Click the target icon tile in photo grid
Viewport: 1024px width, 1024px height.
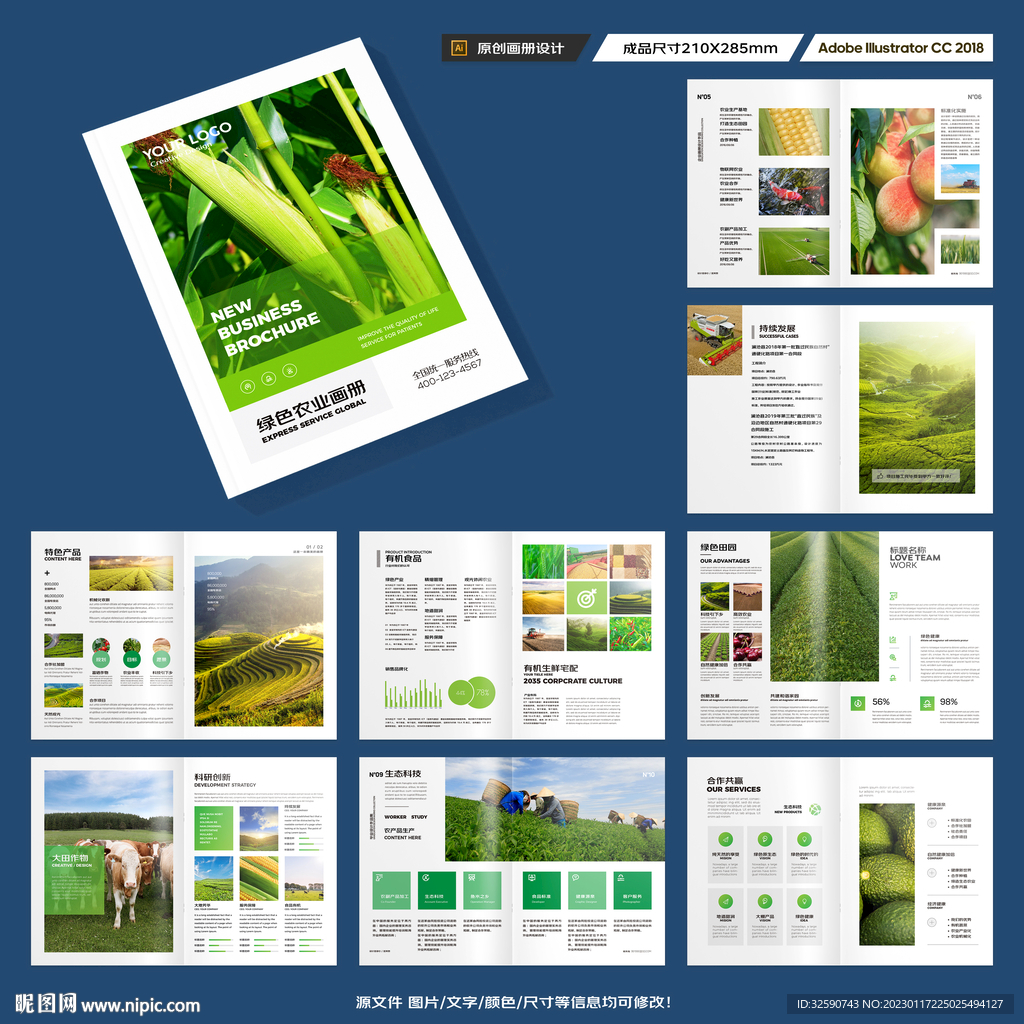[586, 597]
